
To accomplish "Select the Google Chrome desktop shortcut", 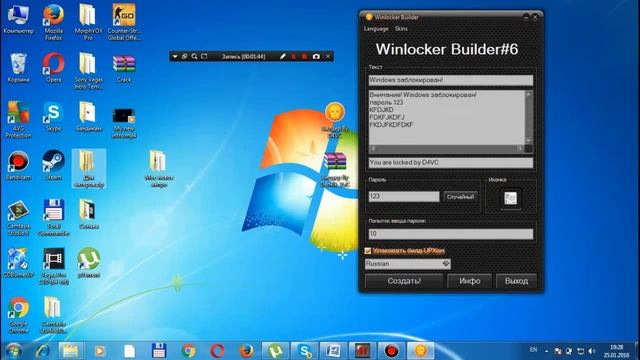I will pos(18,315).
